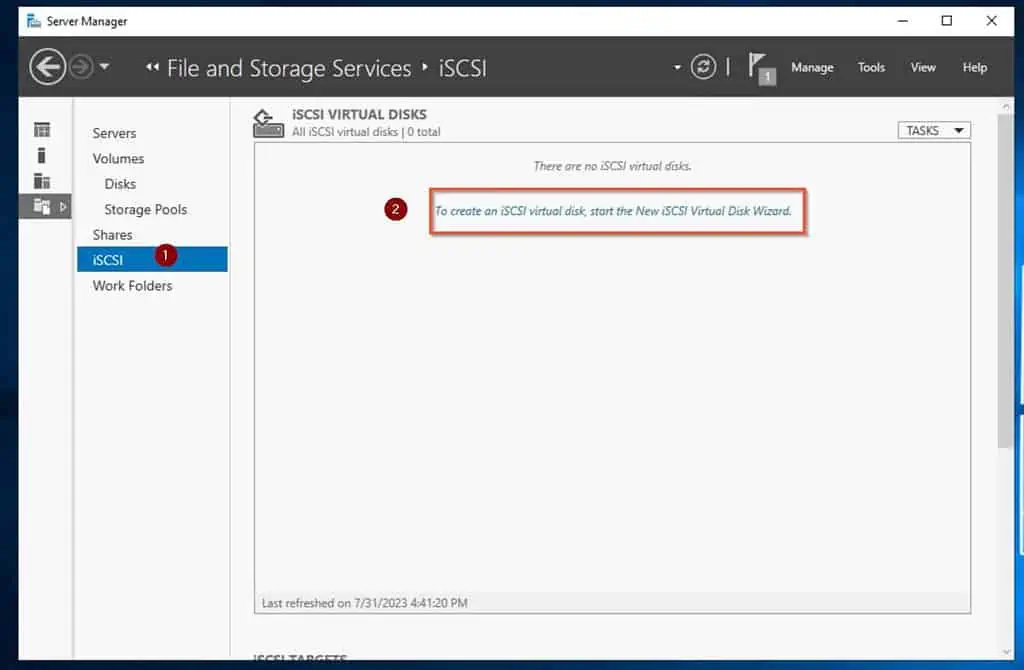Click 'All iSCSI virtual disks | 0 total' subtitle
This screenshot has width=1024, height=670.
366,132
